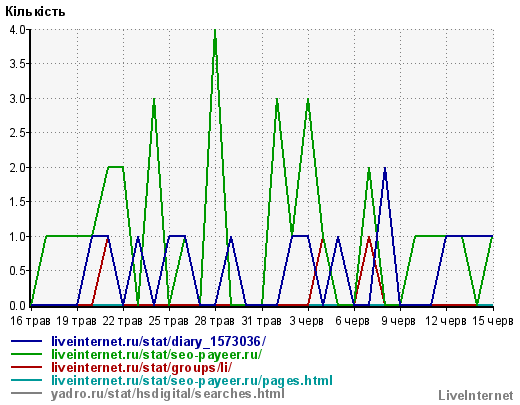Click the green peak at 28 трав
This screenshot has width=520, height=405.
click(215, 32)
